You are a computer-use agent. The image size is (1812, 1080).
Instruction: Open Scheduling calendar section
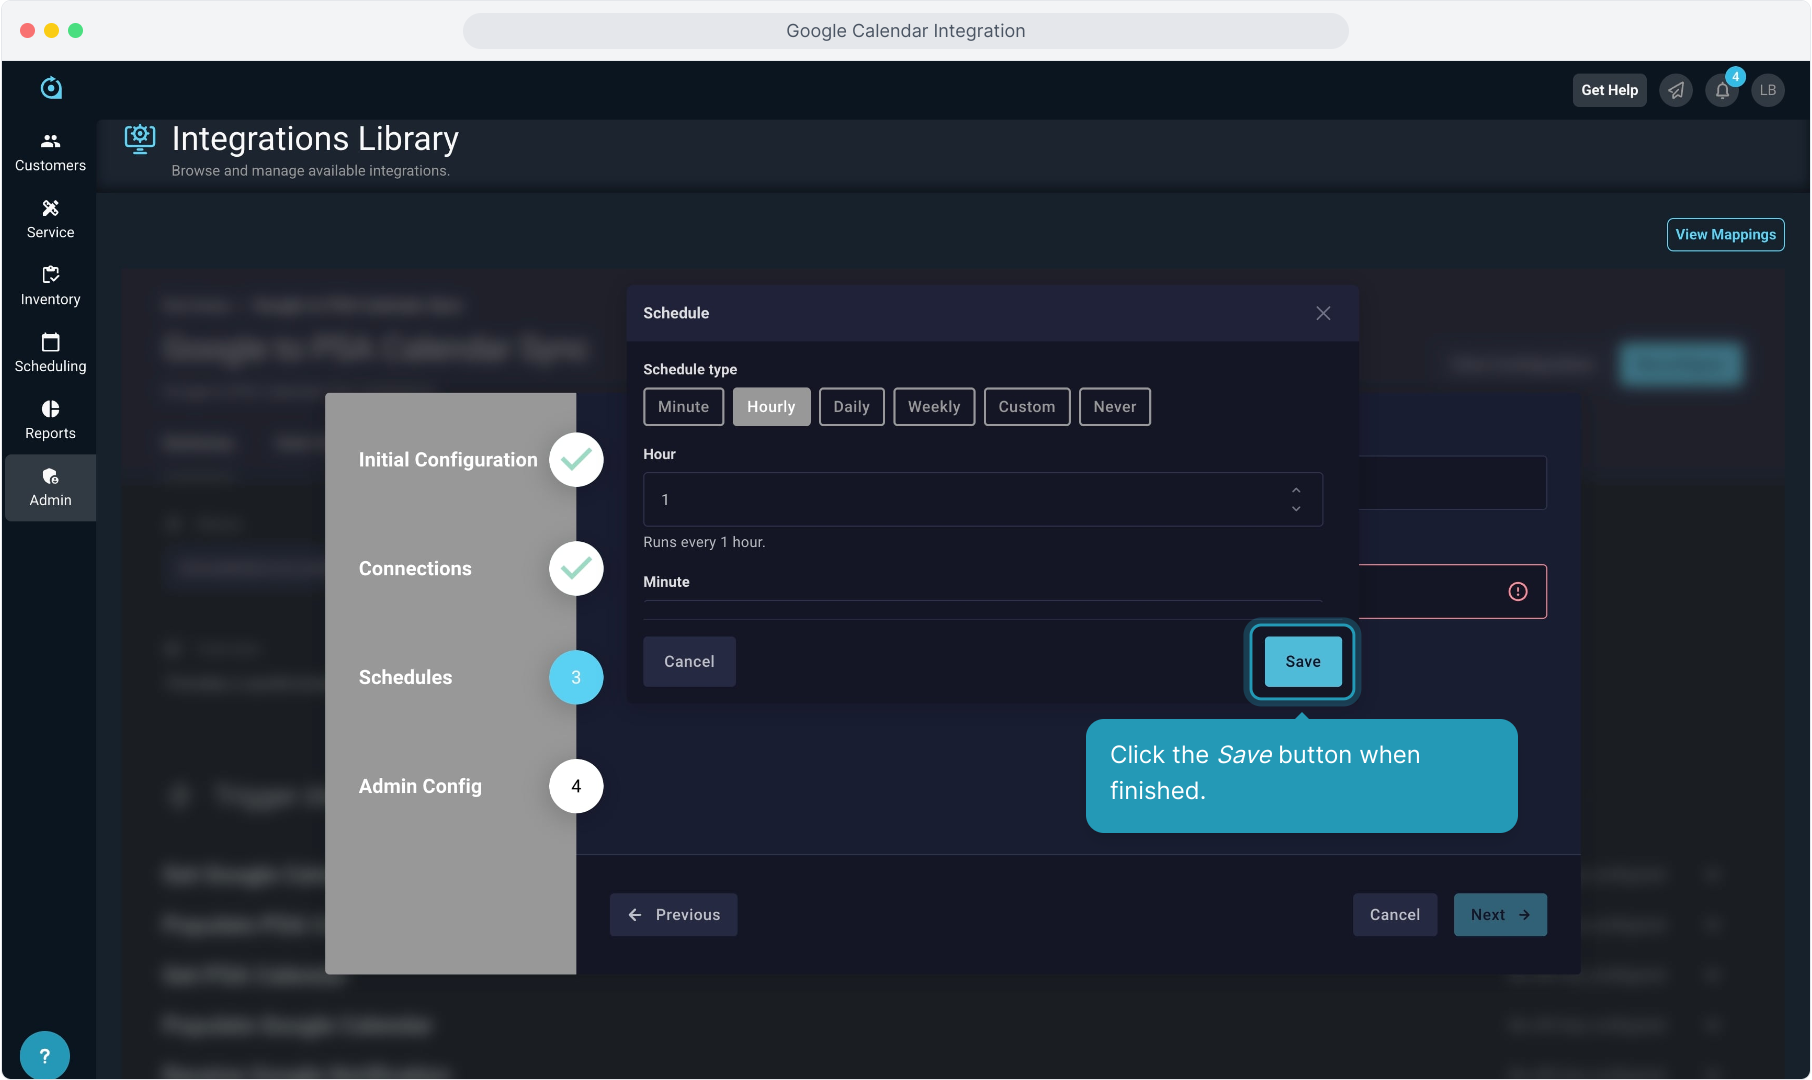pos(50,353)
